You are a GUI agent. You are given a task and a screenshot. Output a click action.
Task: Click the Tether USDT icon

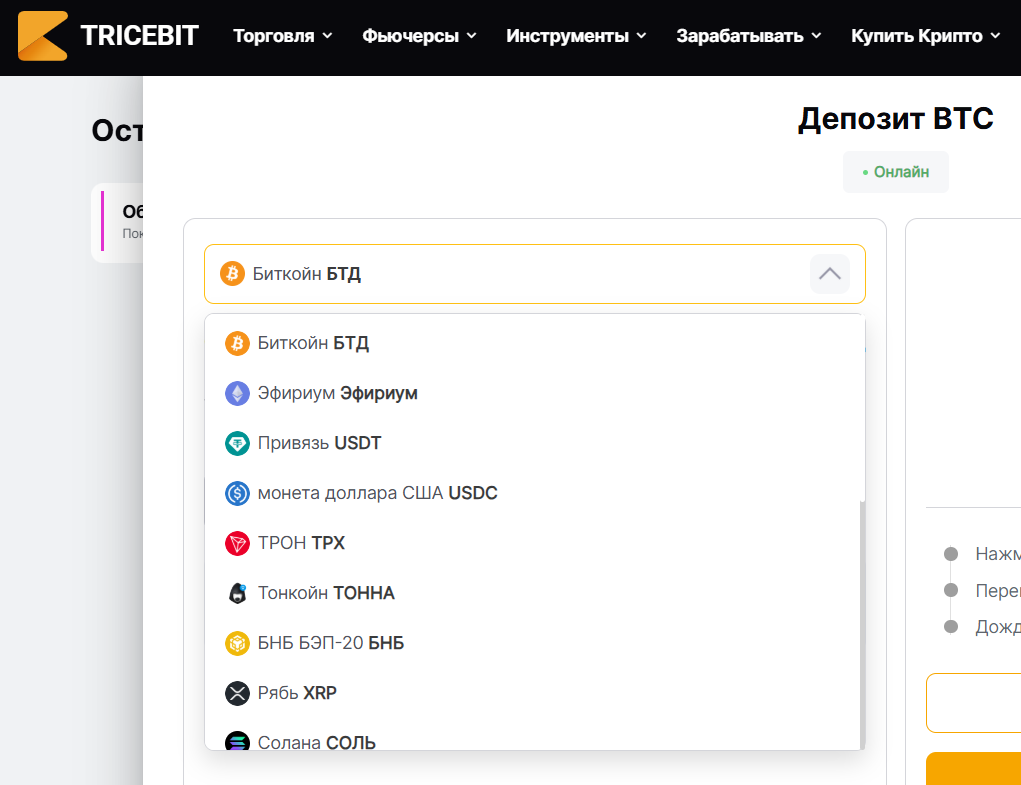pyautogui.click(x=237, y=443)
